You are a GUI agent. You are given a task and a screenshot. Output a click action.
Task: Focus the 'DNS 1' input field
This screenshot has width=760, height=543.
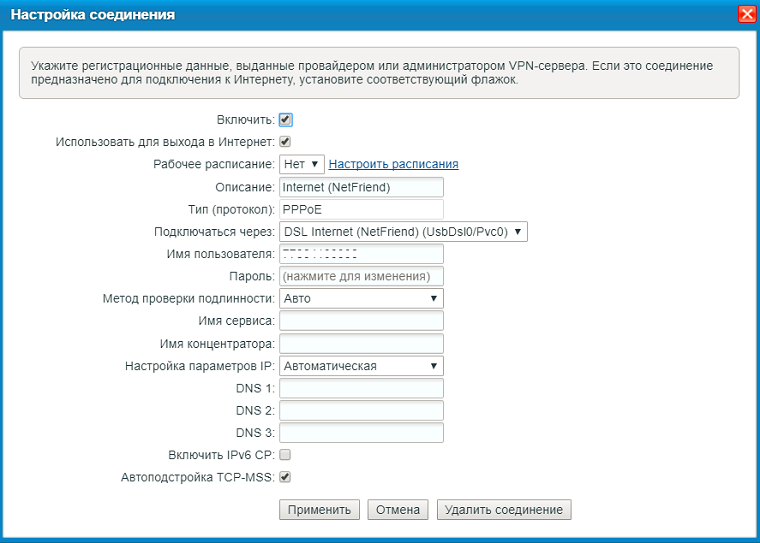(361, 388)
